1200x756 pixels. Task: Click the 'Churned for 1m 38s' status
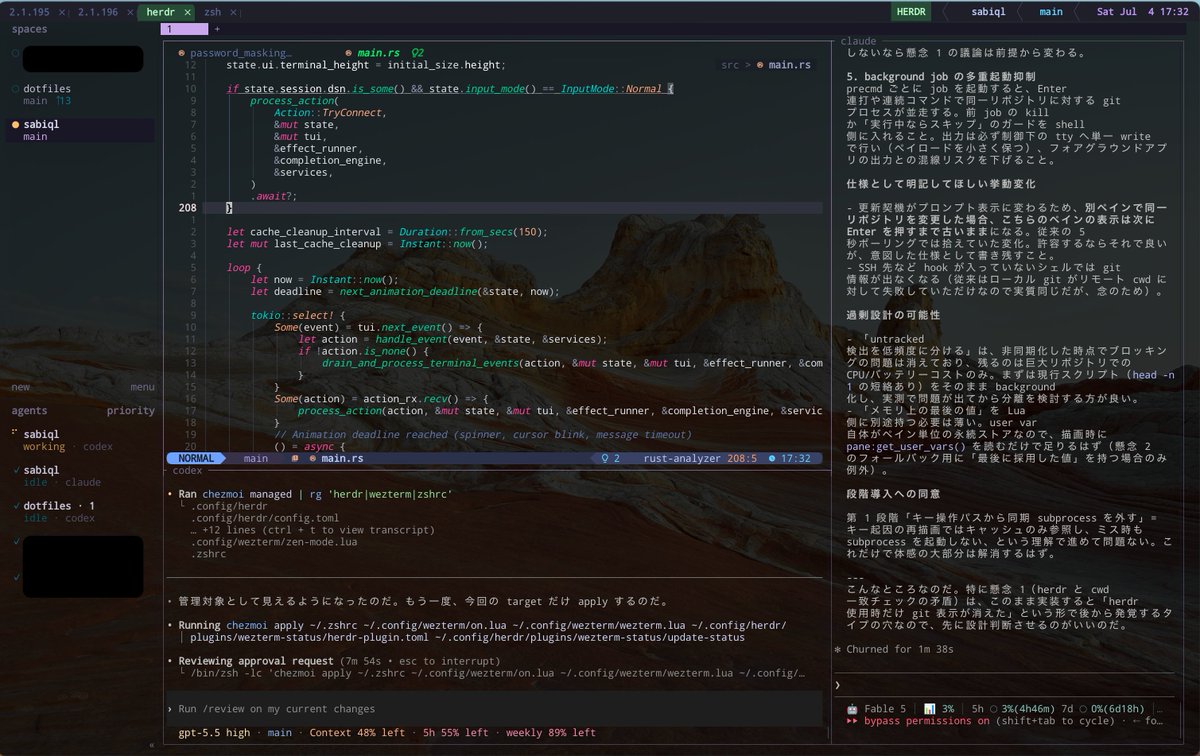[894, 649]
